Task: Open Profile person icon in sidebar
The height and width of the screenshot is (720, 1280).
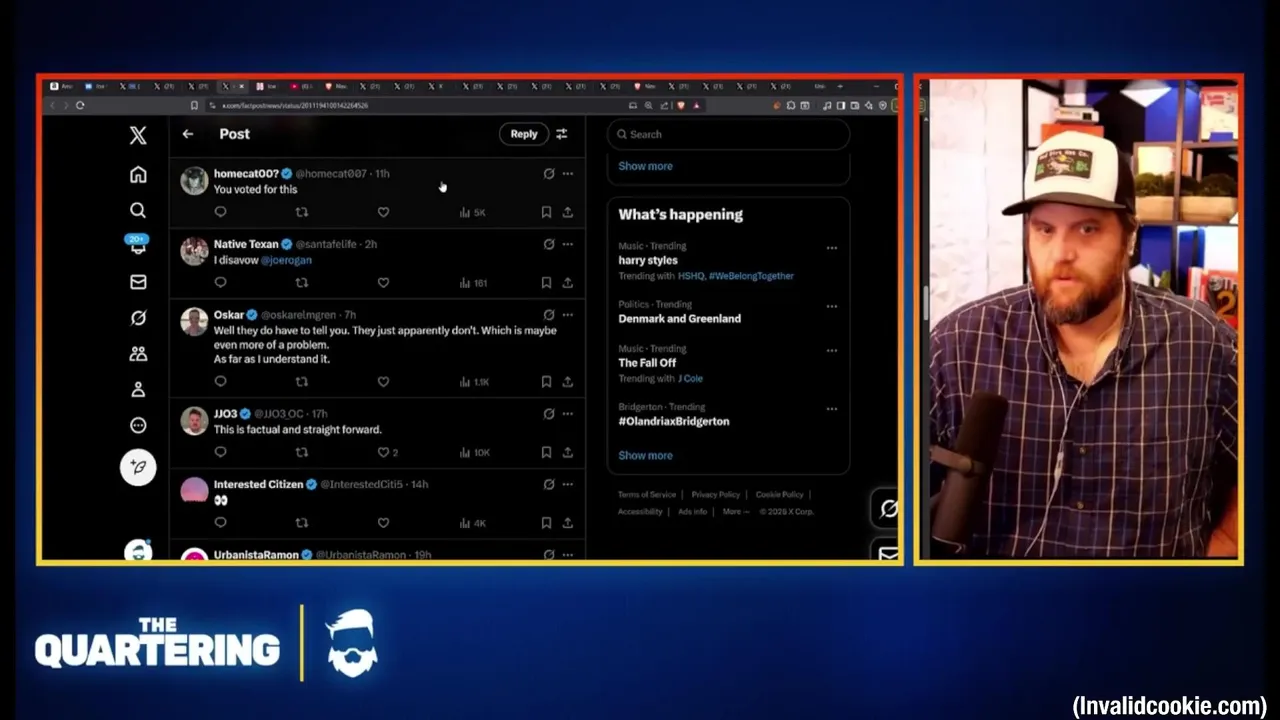Action: coord(138,389)
